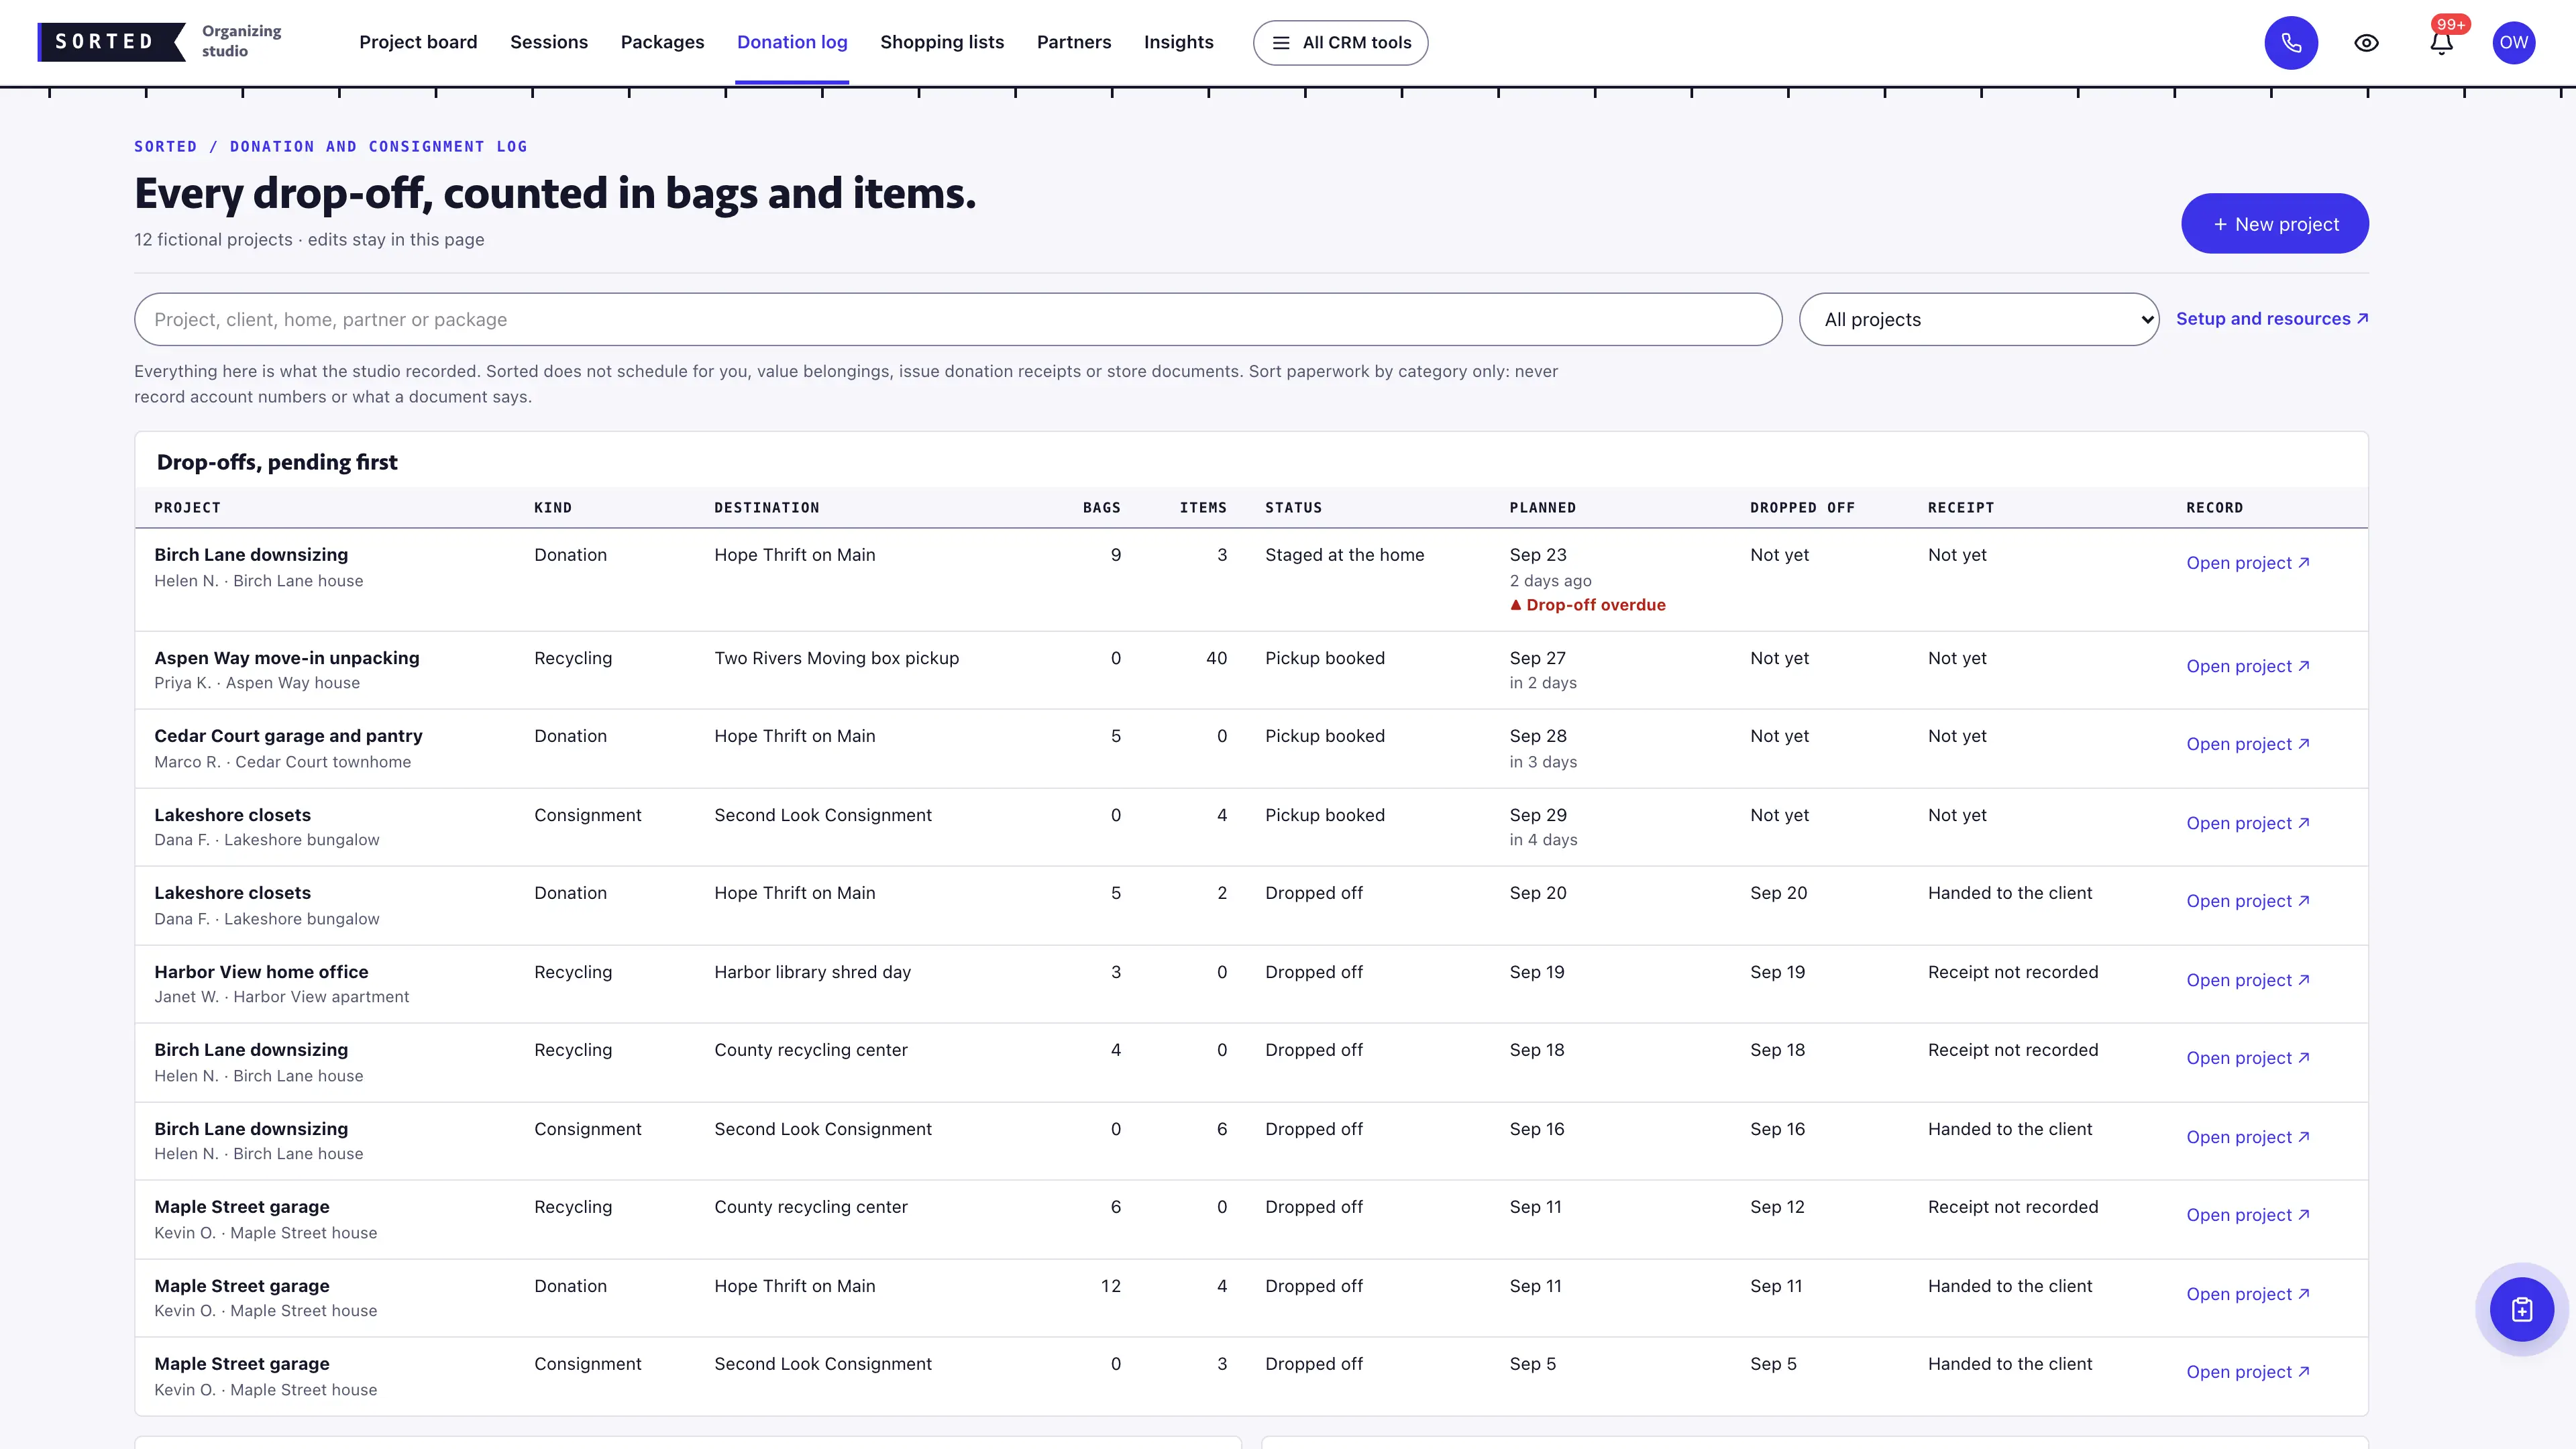This screenshot has width=2576, height=1449.
Task: Open project for Birch Lane Donation row
Action: point(2247,563)
